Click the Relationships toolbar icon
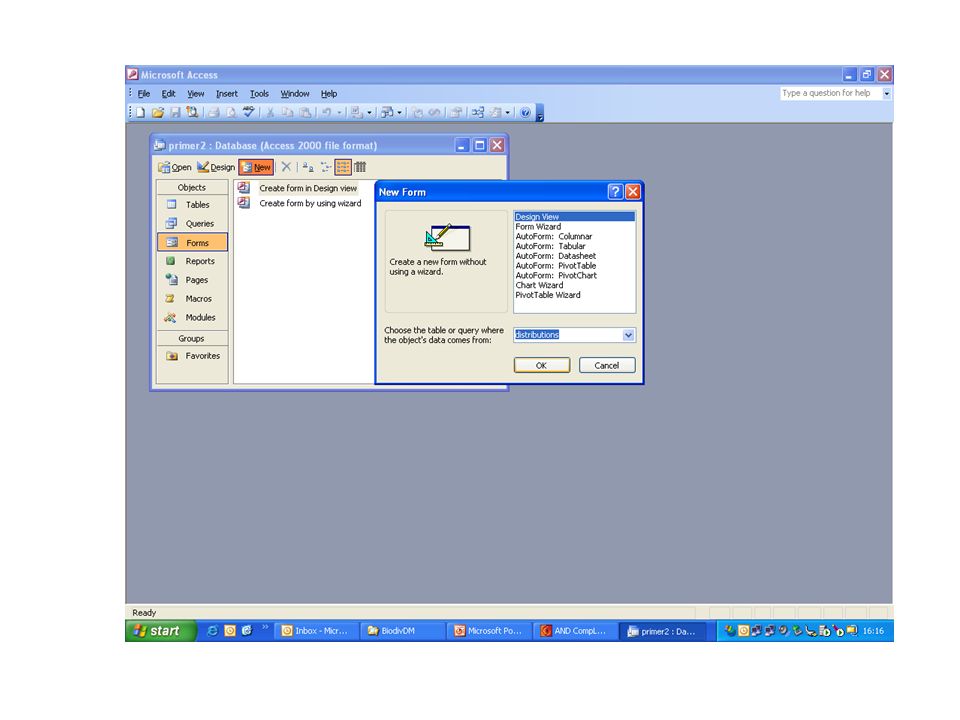Viewport: 960px width, 720px height. 478,112
